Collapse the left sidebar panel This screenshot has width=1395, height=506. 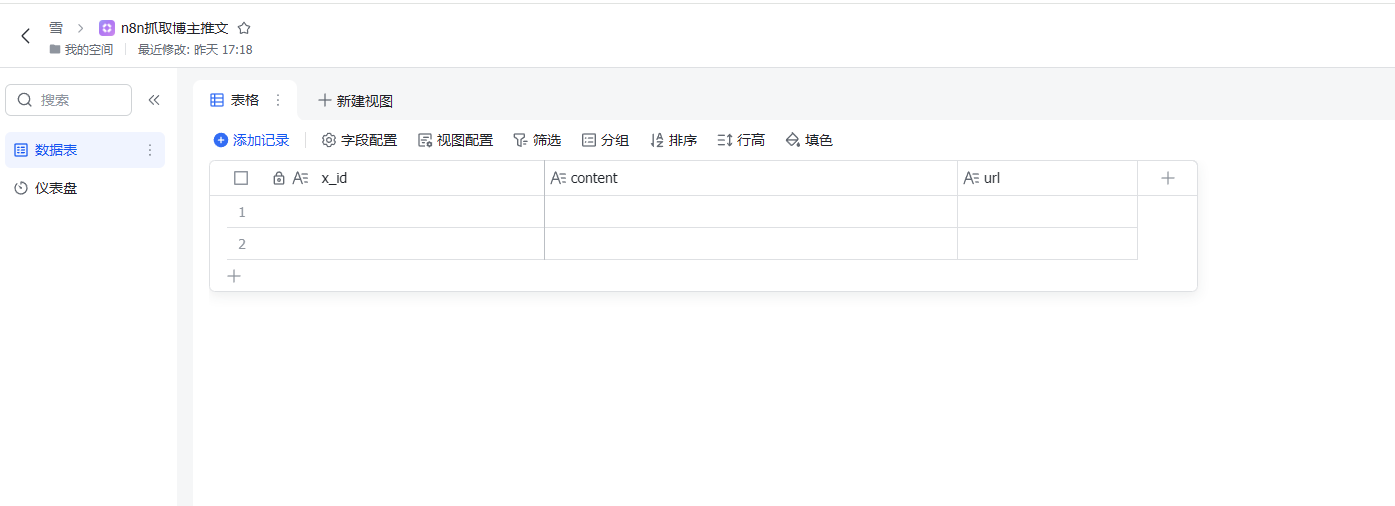pos(154,100)
